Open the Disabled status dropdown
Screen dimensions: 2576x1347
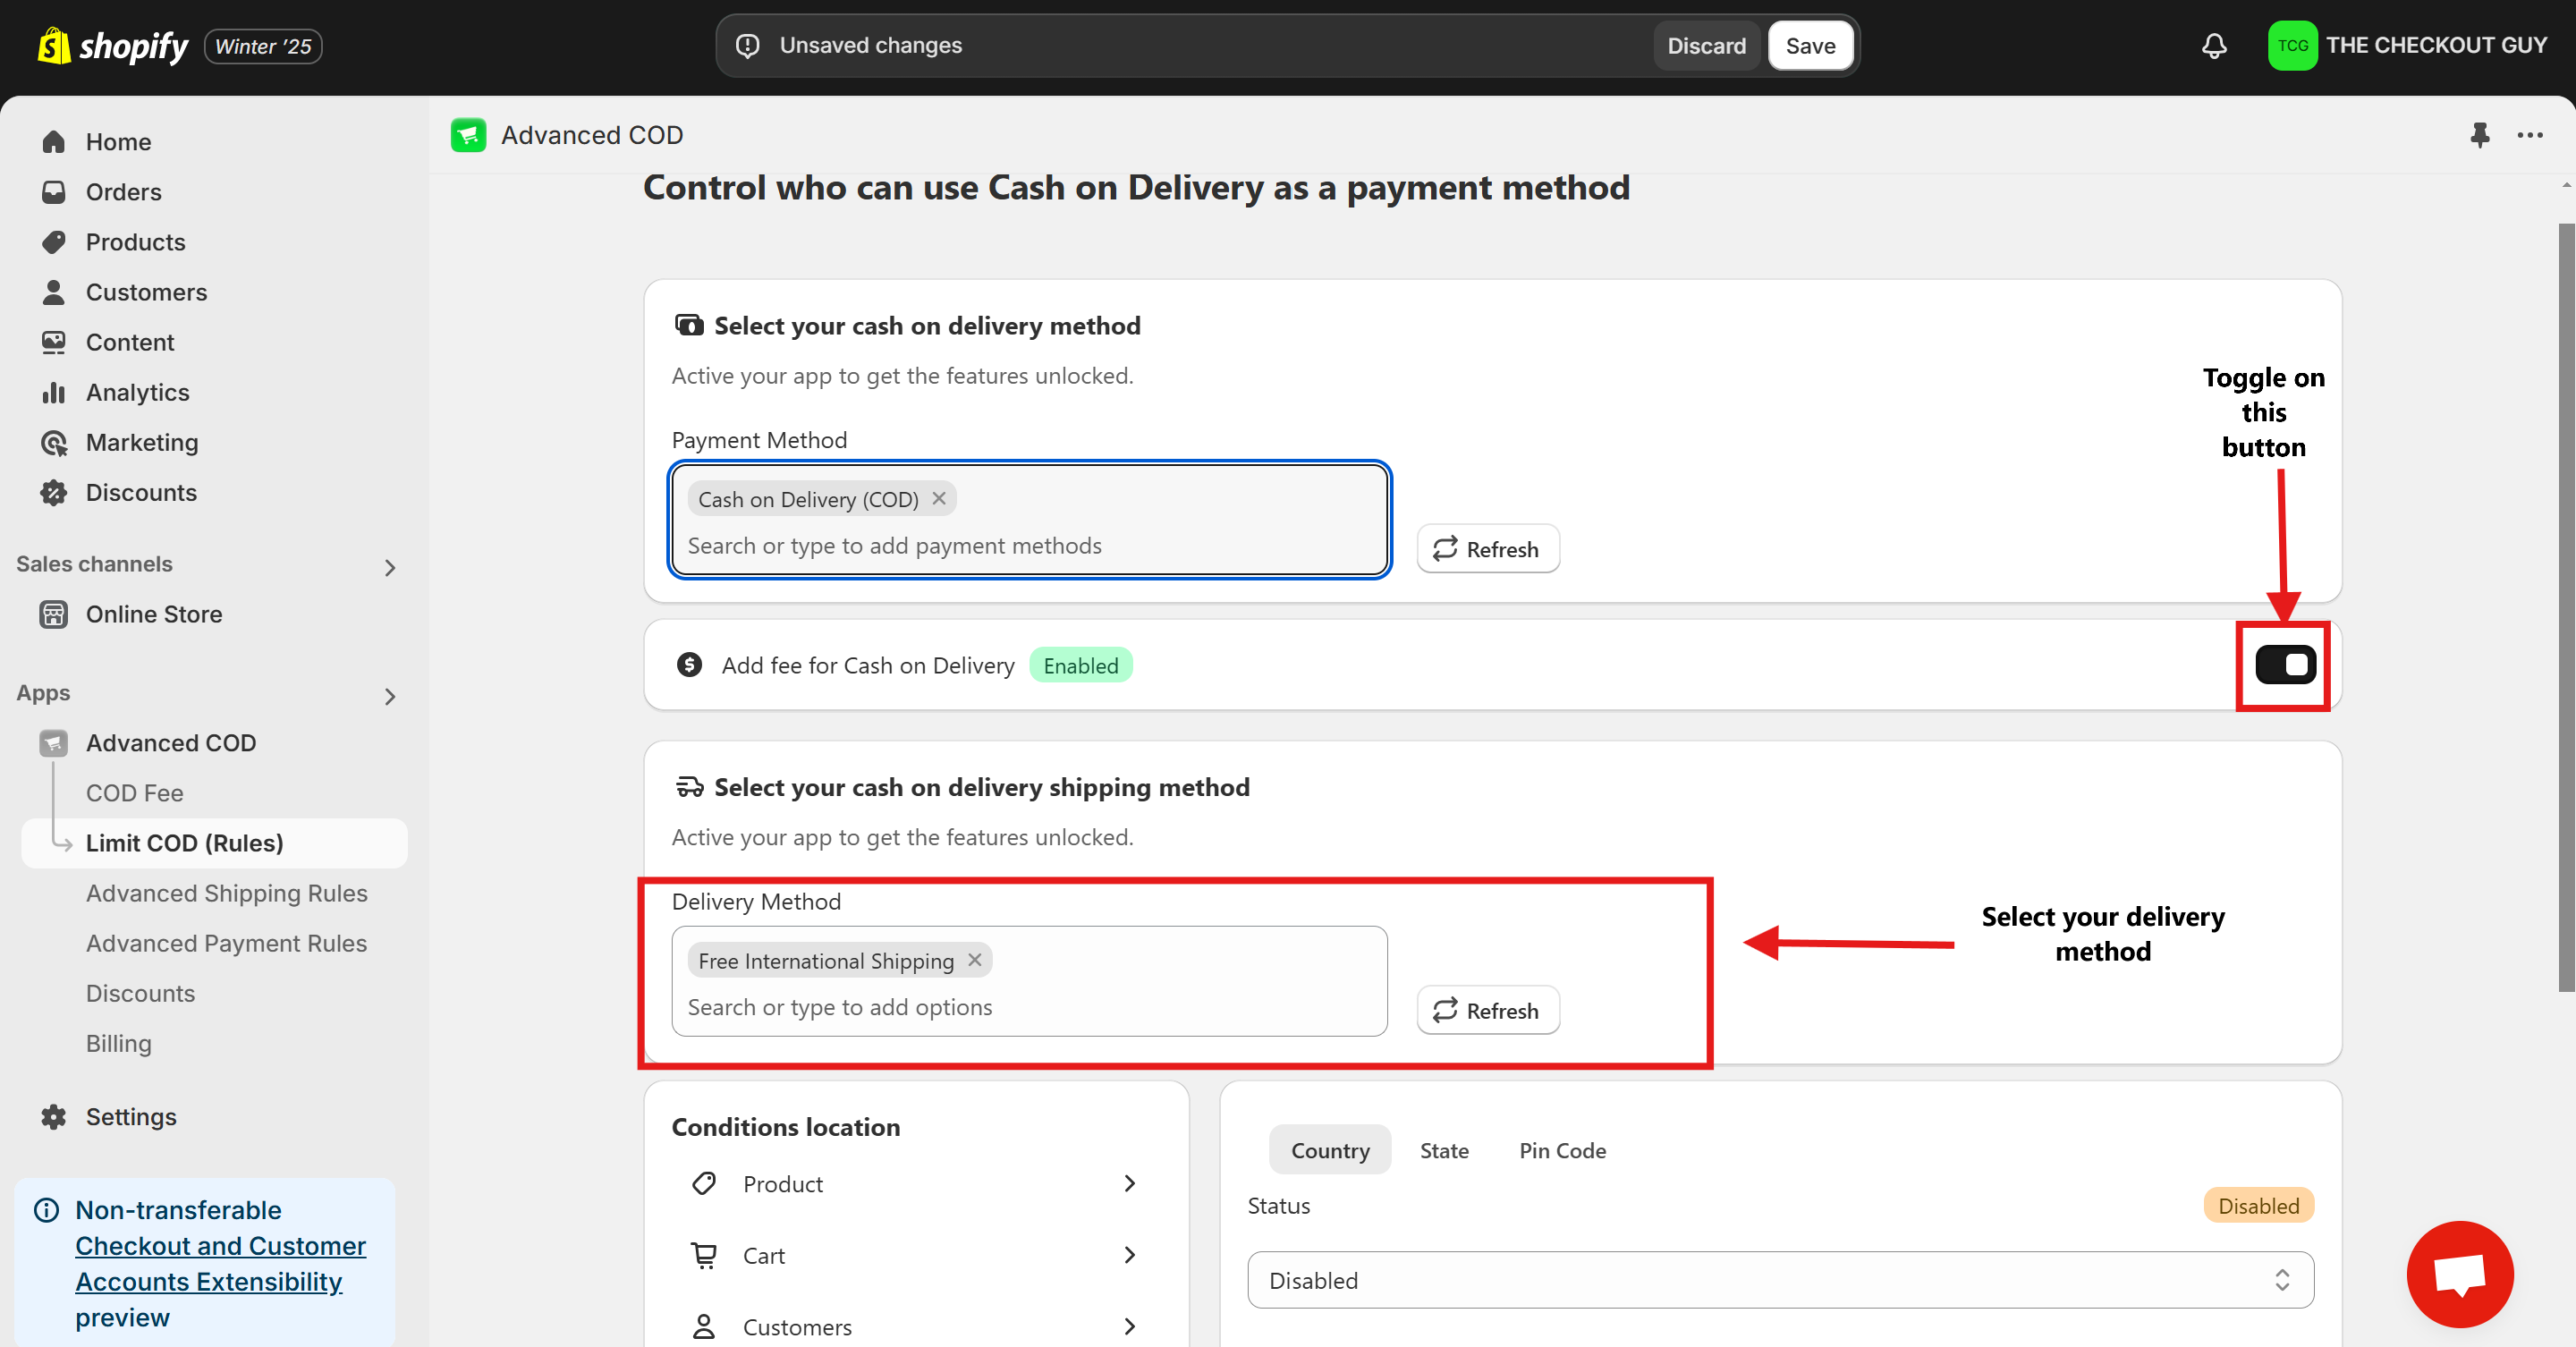pyautogui.click(x=1780, y=1280)
